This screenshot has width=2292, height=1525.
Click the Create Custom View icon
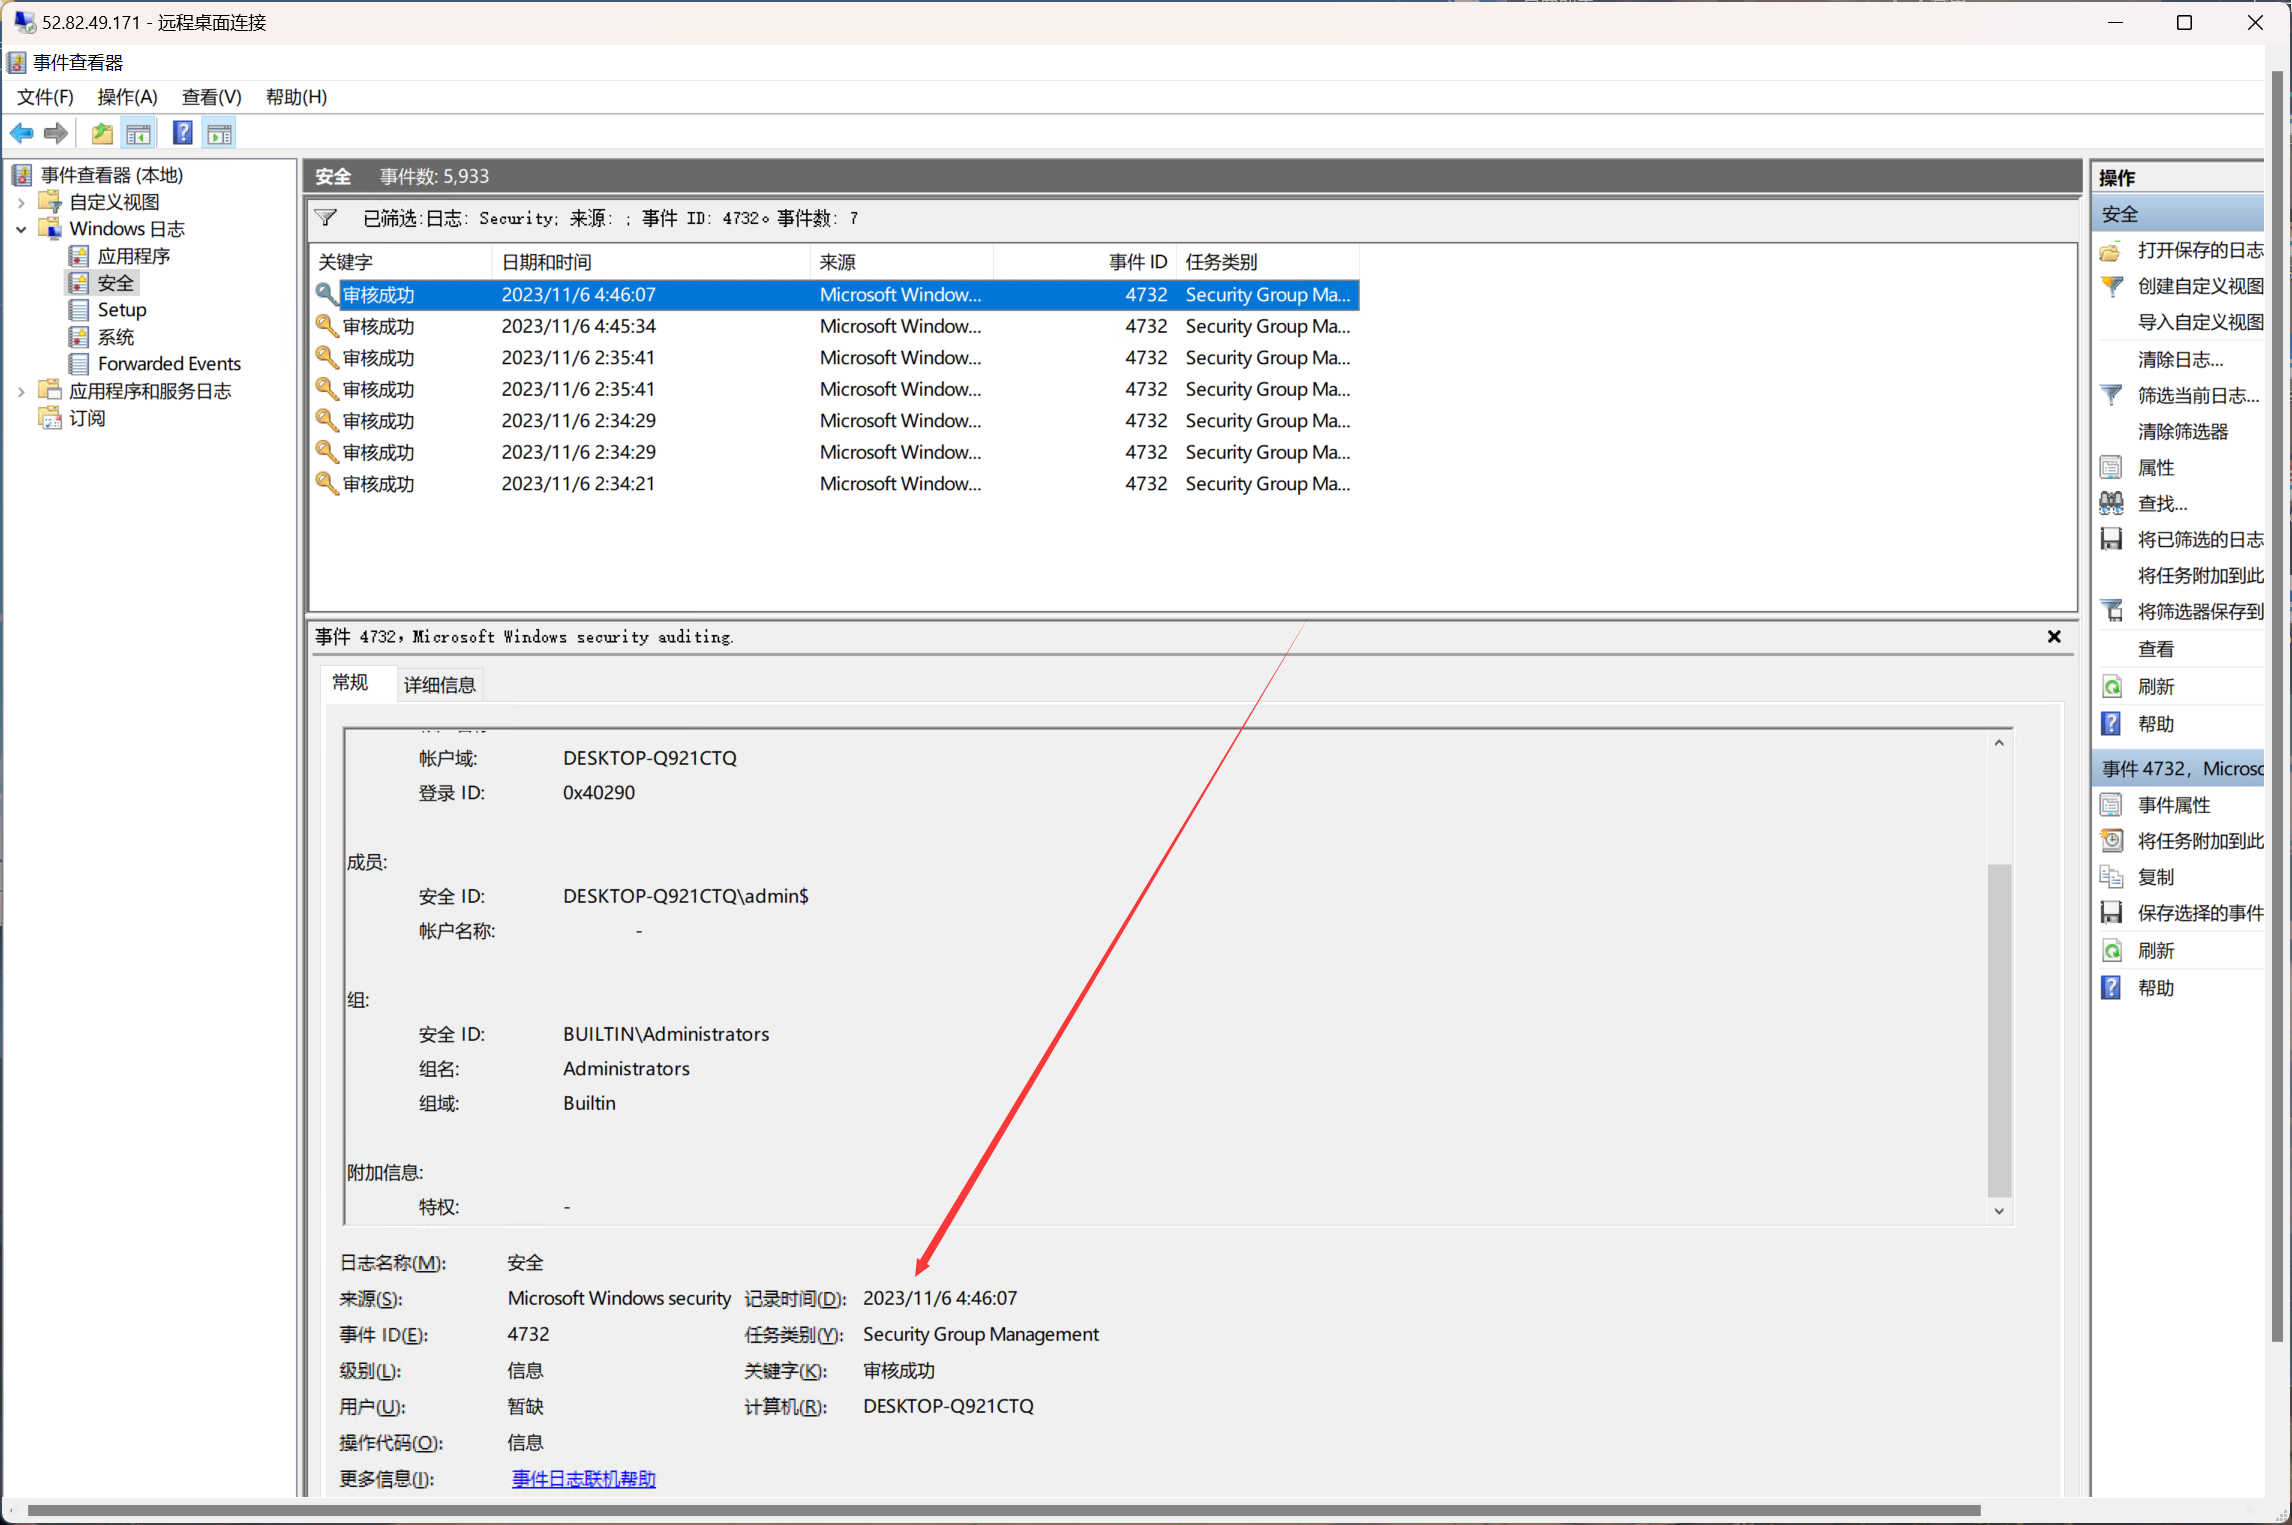click(x=2111, y=287)
